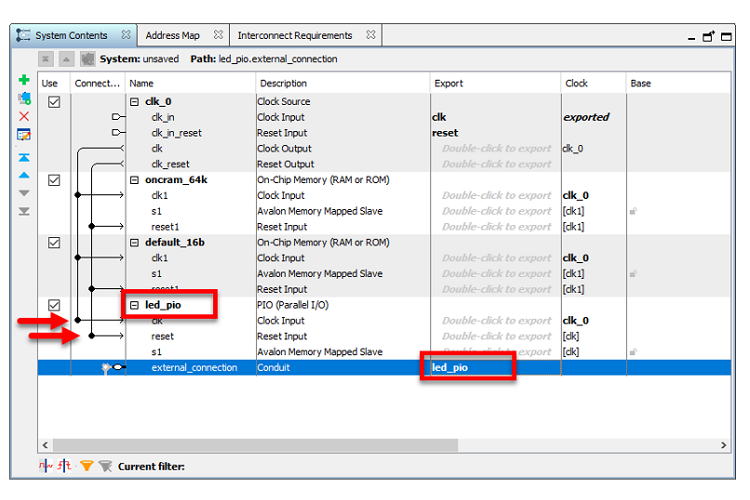Click the connection node on the oncram_64k clk1 row

pyautogui.click(x=77, y=195)
